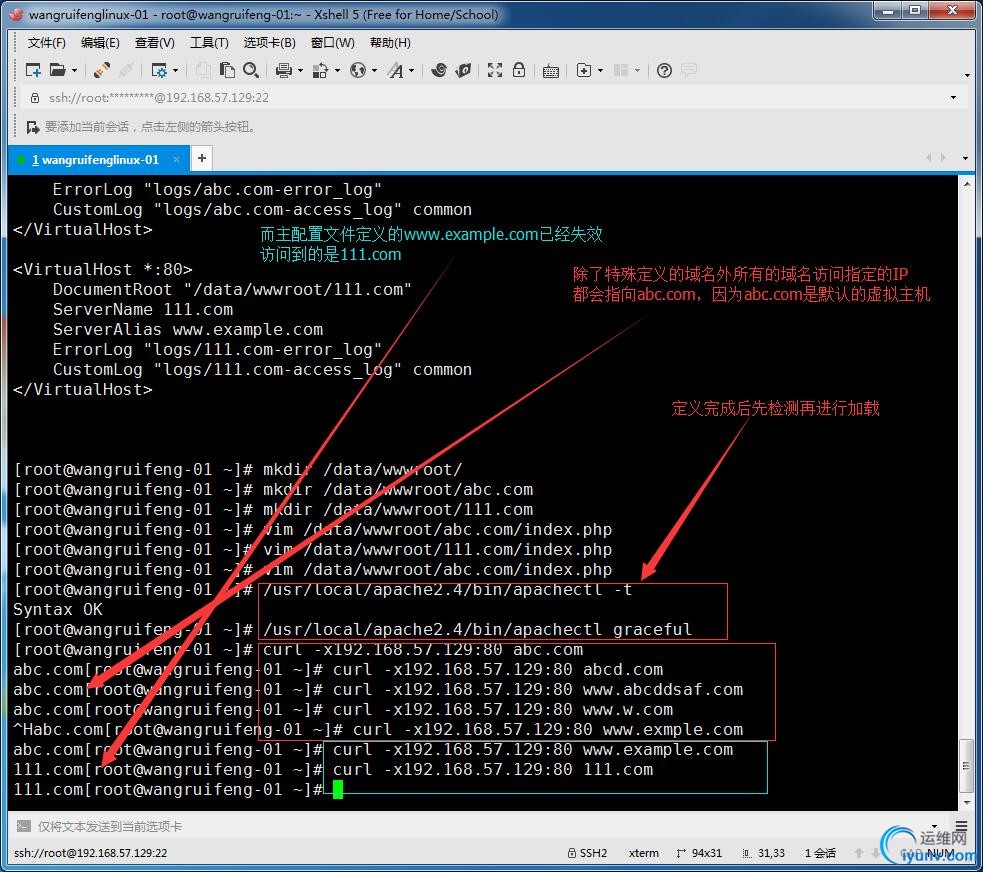The image size is (983, 872).
Task: Click the toolbar options overflow arrow
Action: tap(967, 75)
